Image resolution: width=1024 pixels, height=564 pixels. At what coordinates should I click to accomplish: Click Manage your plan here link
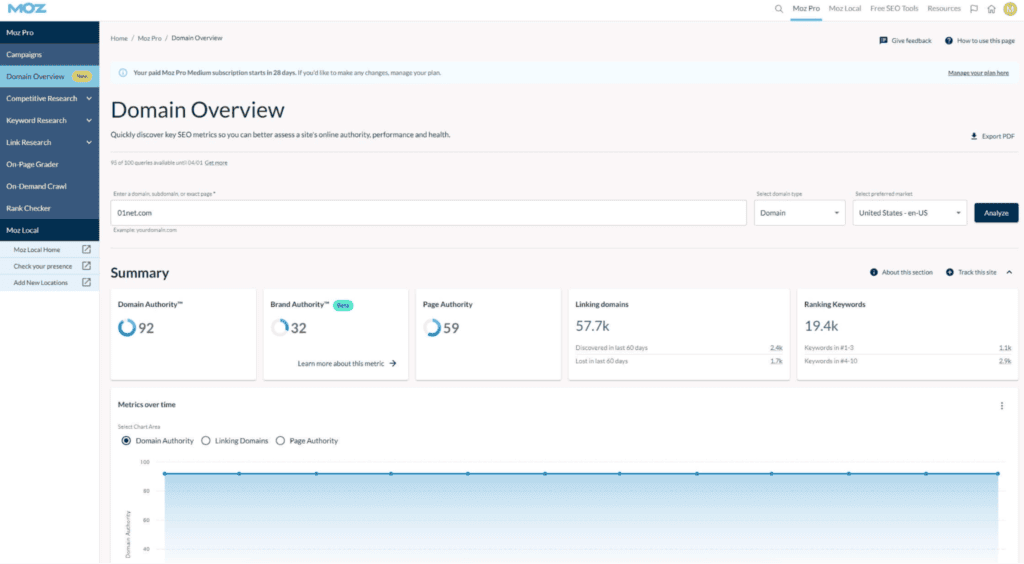point(978,73)
